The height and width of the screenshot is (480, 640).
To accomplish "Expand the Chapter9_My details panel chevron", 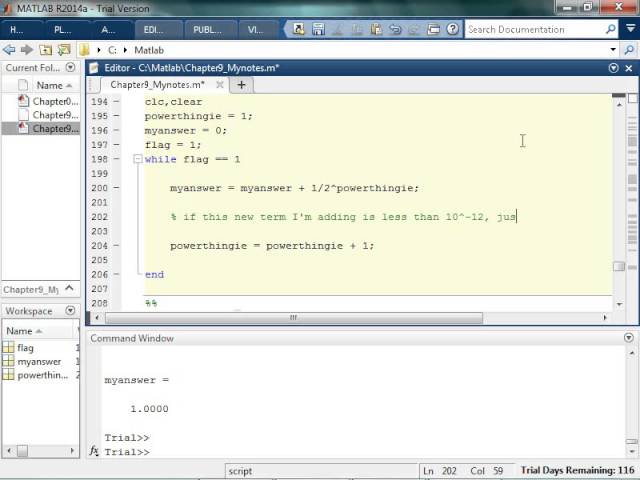I will (69, 289).
